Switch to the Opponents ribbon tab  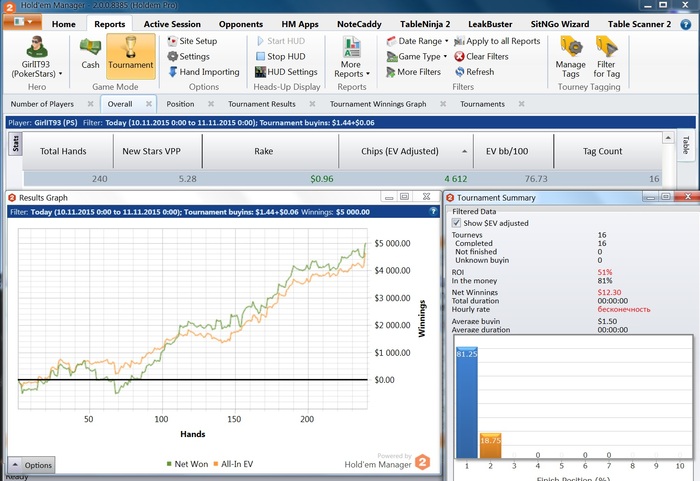click(x=241, y=24)
